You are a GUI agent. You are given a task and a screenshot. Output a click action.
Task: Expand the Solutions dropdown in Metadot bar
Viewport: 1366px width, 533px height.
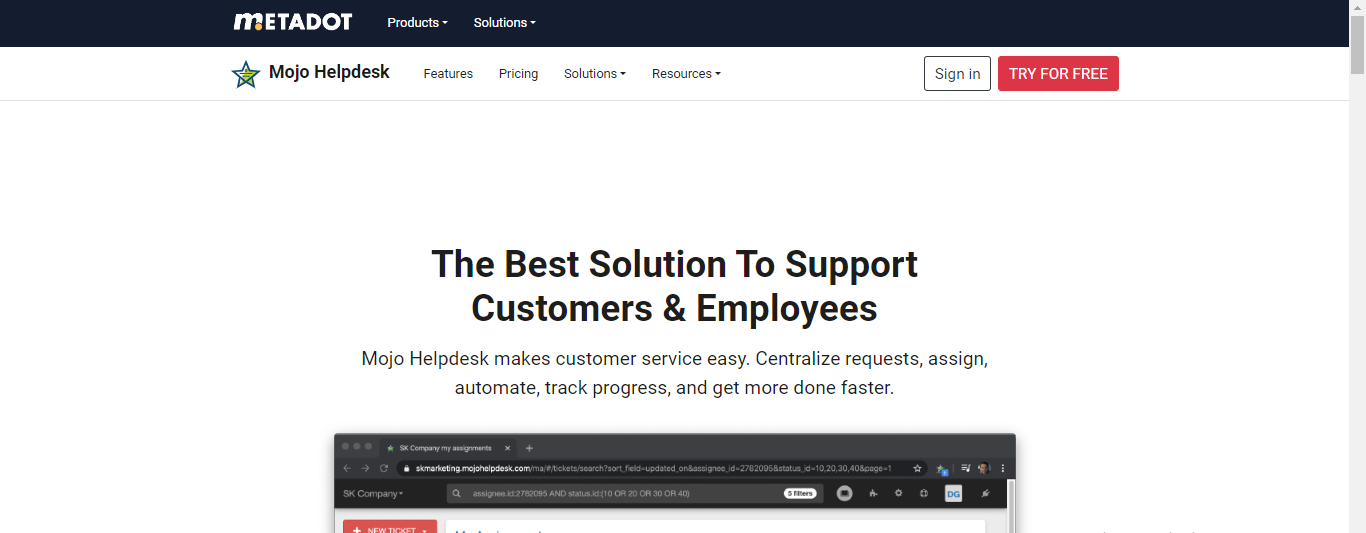(x=504, y=22)
